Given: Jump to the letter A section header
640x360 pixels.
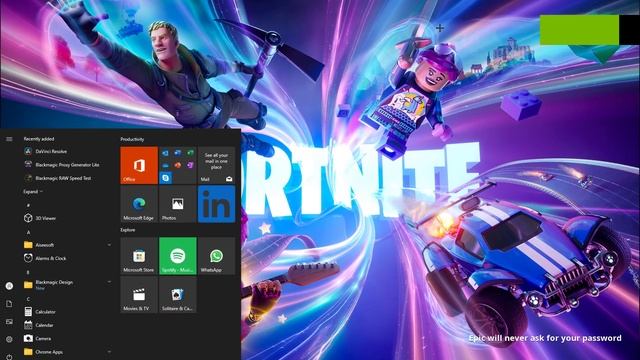Looking at the screenshot, I should coord(28,232).
